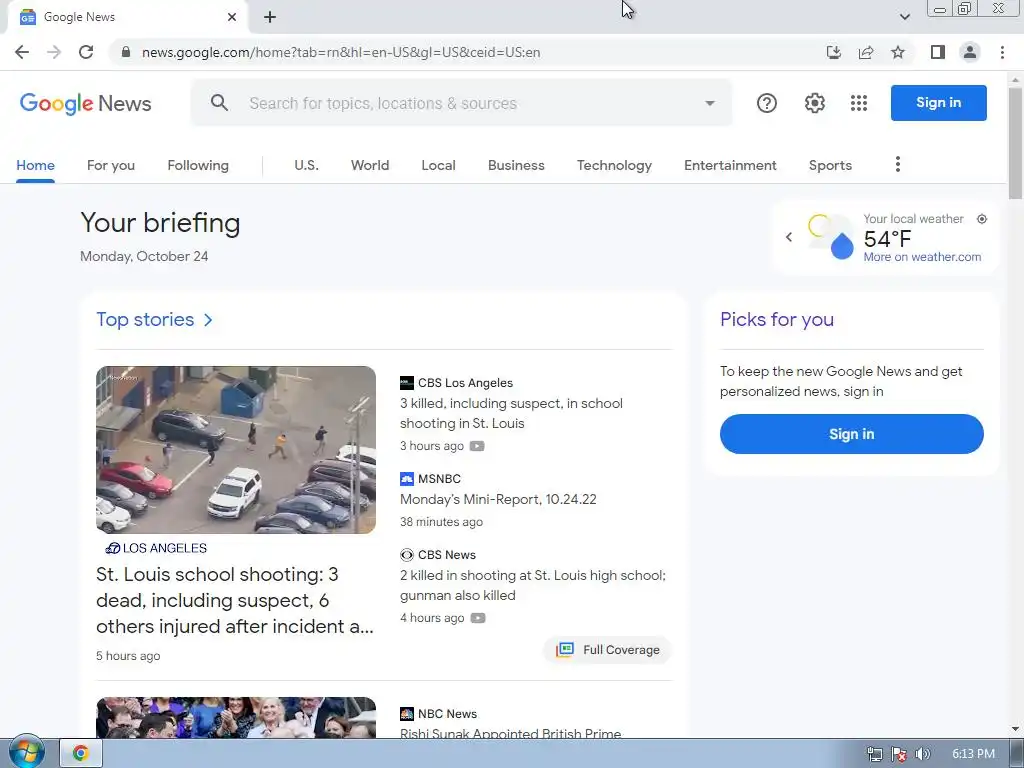The height and width of the screenshot is (768, 1024).
Task: Open the Full Coverage button
Action: click(607, 650)
